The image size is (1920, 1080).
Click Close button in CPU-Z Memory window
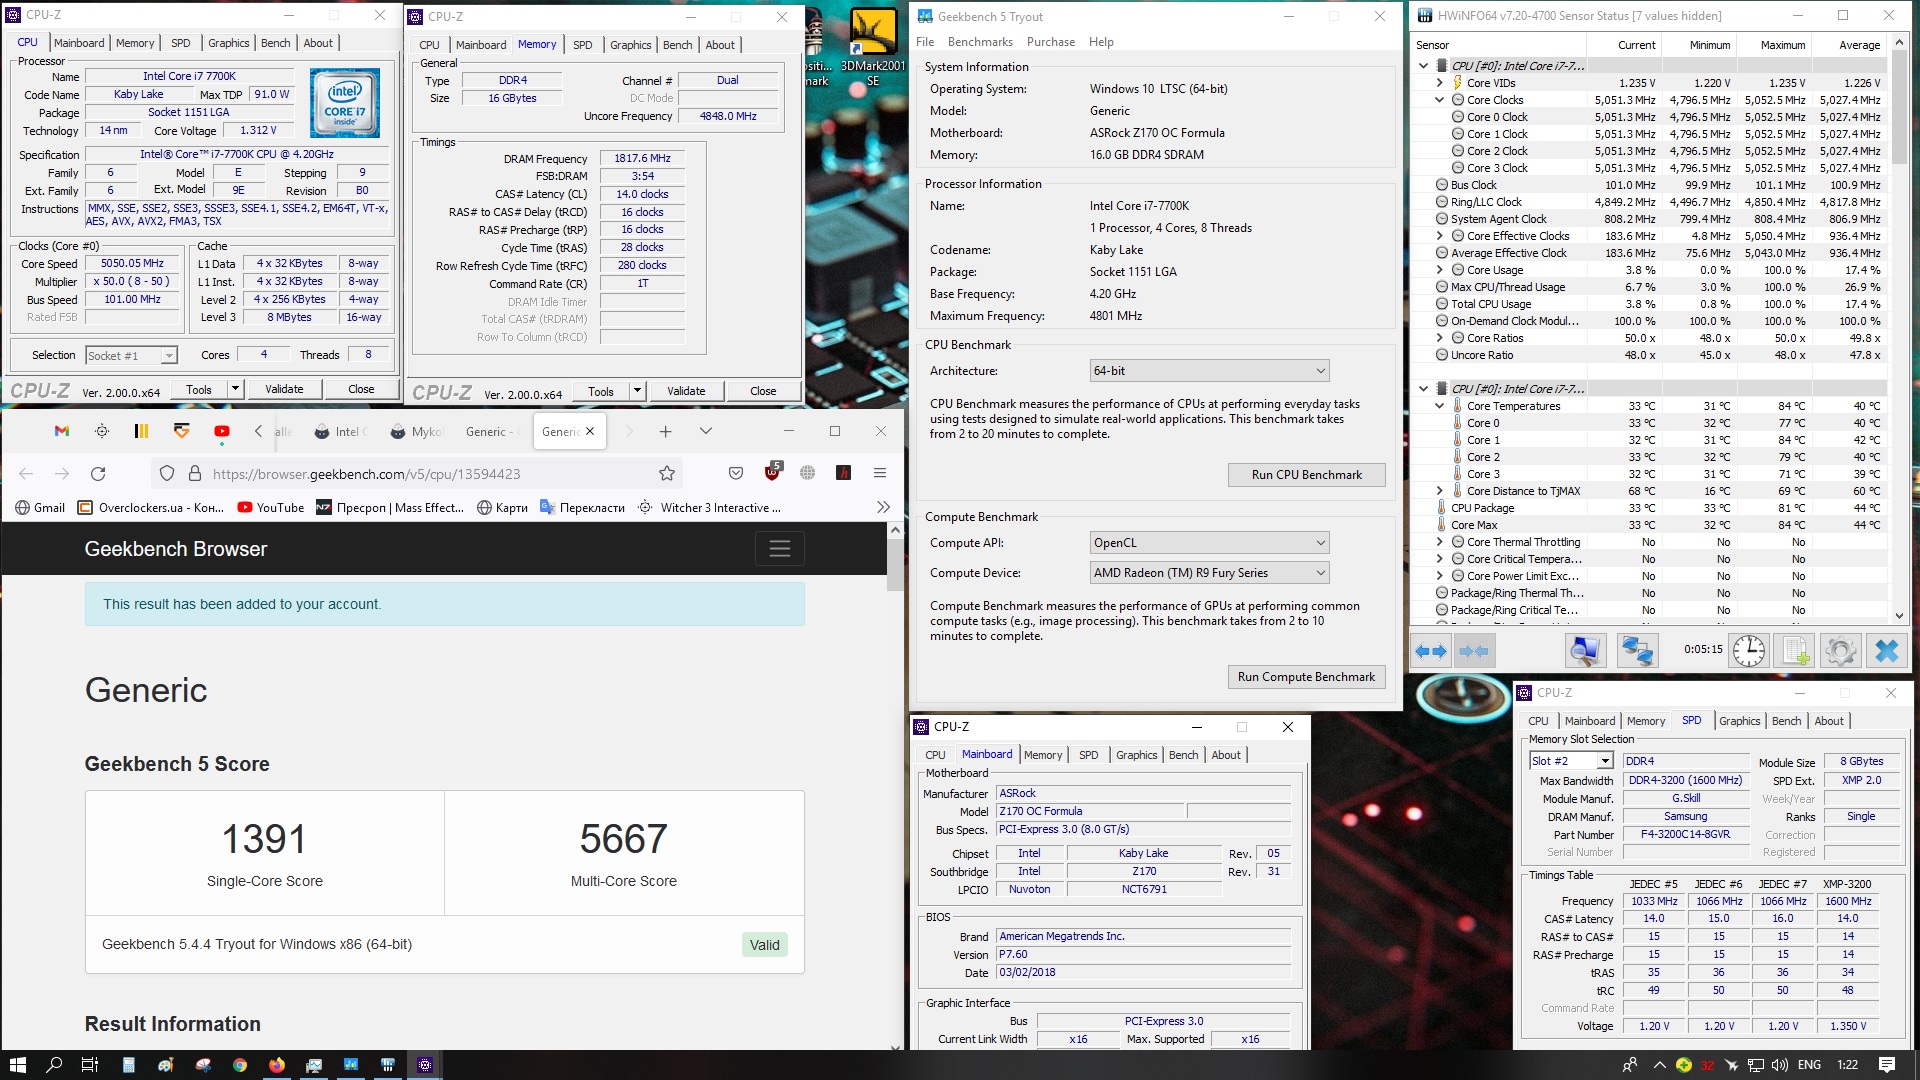(763, 391)
